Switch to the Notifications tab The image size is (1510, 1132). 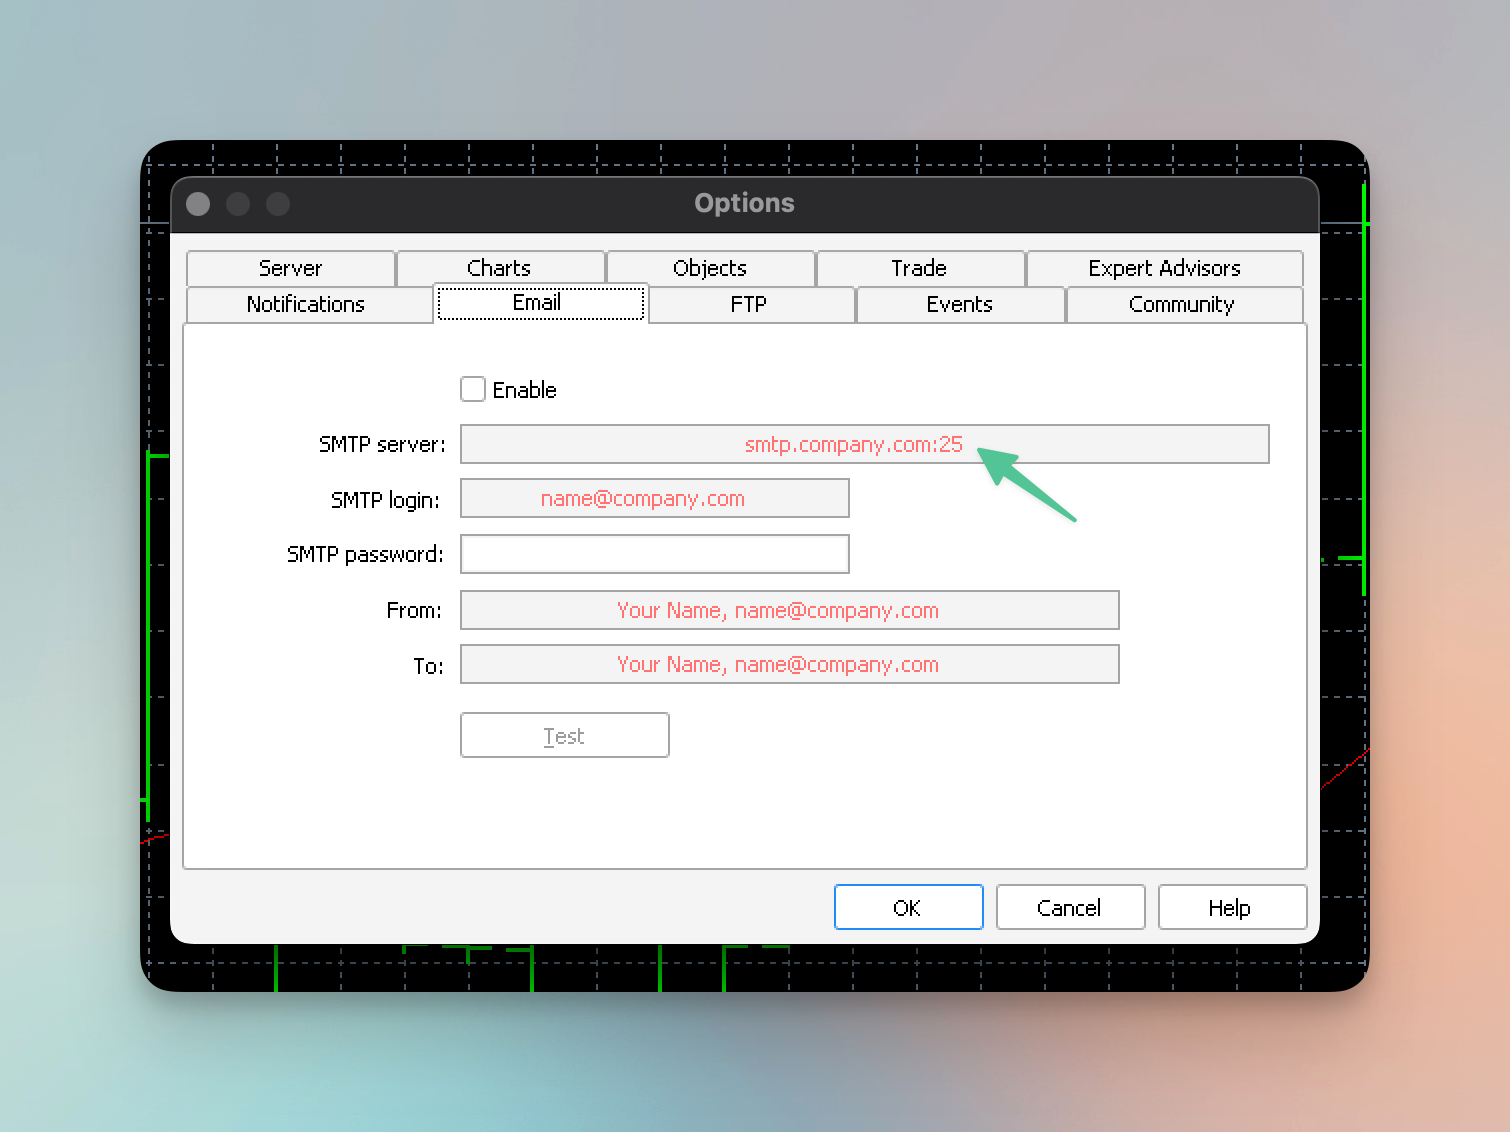click(x=306, y=304)
